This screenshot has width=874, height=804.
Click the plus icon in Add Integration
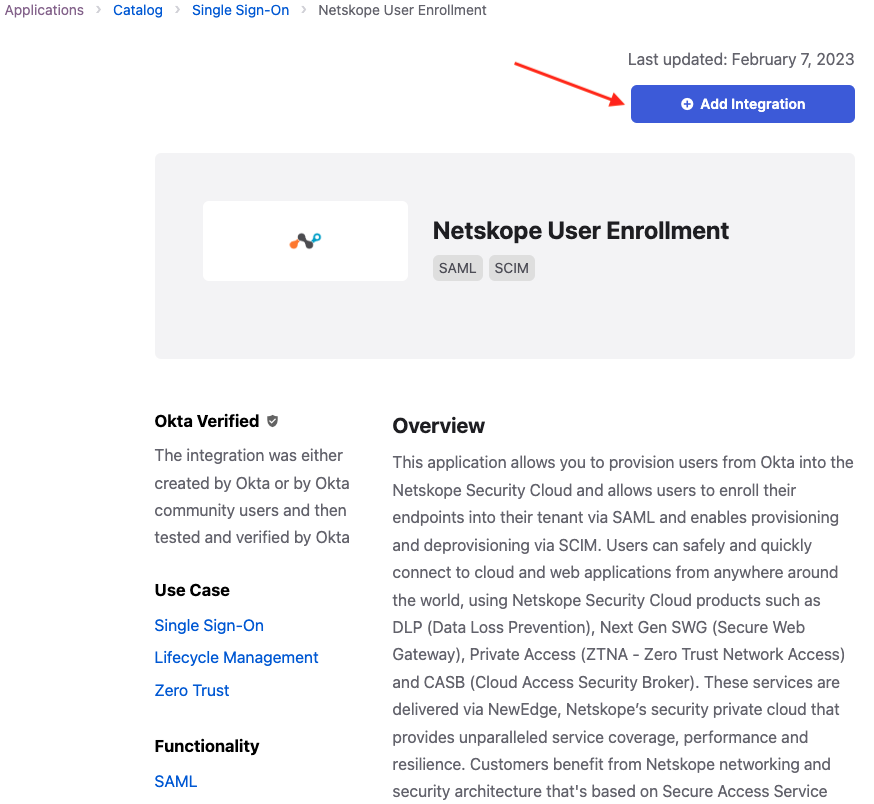click(687, 104)
